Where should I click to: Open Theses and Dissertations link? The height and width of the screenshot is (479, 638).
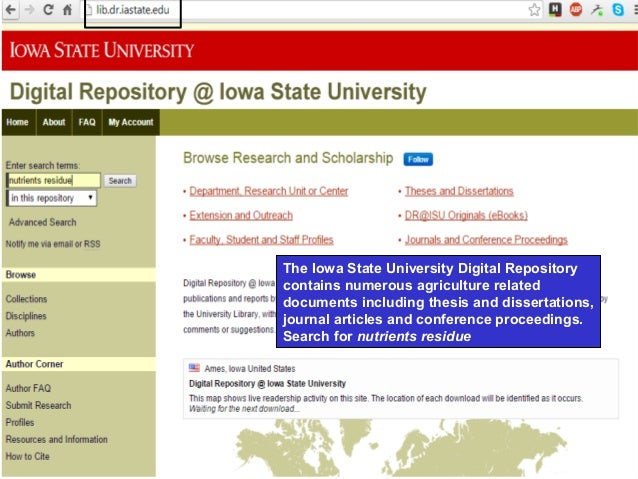pyautogui.click(x=459, y=191)
